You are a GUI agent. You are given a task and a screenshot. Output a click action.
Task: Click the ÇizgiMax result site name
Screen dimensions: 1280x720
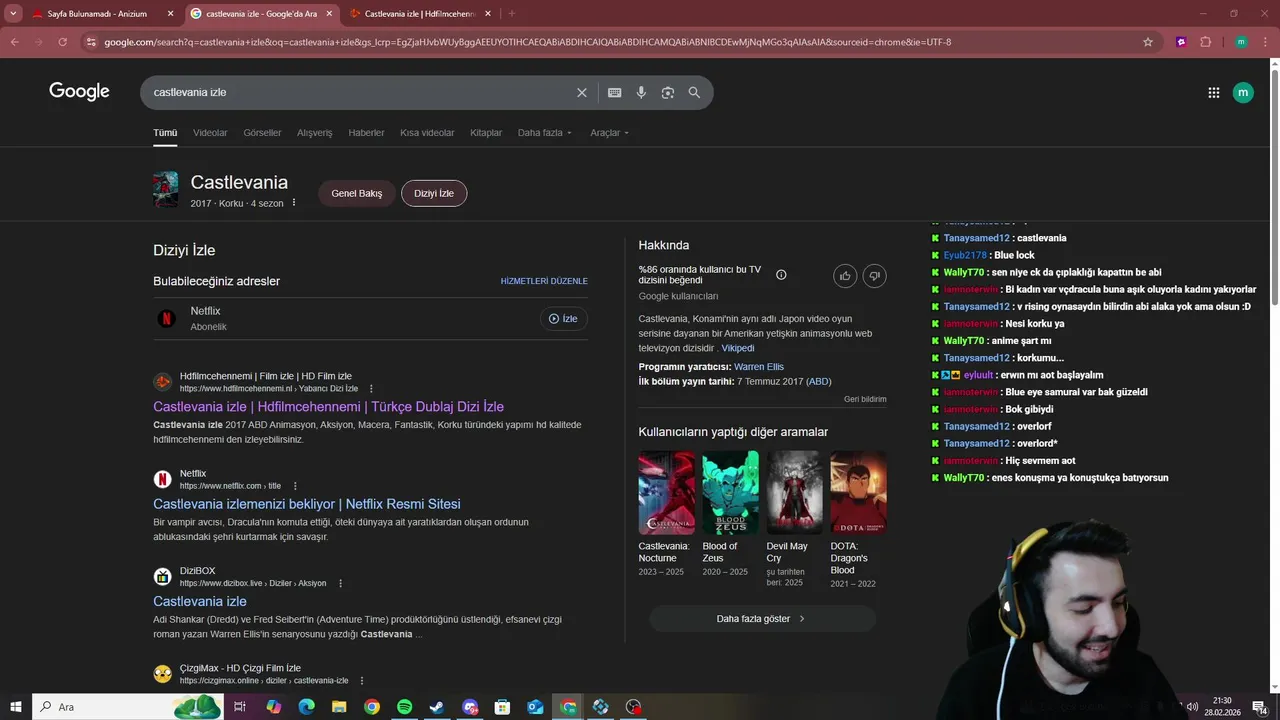click(x=240, y=668)
